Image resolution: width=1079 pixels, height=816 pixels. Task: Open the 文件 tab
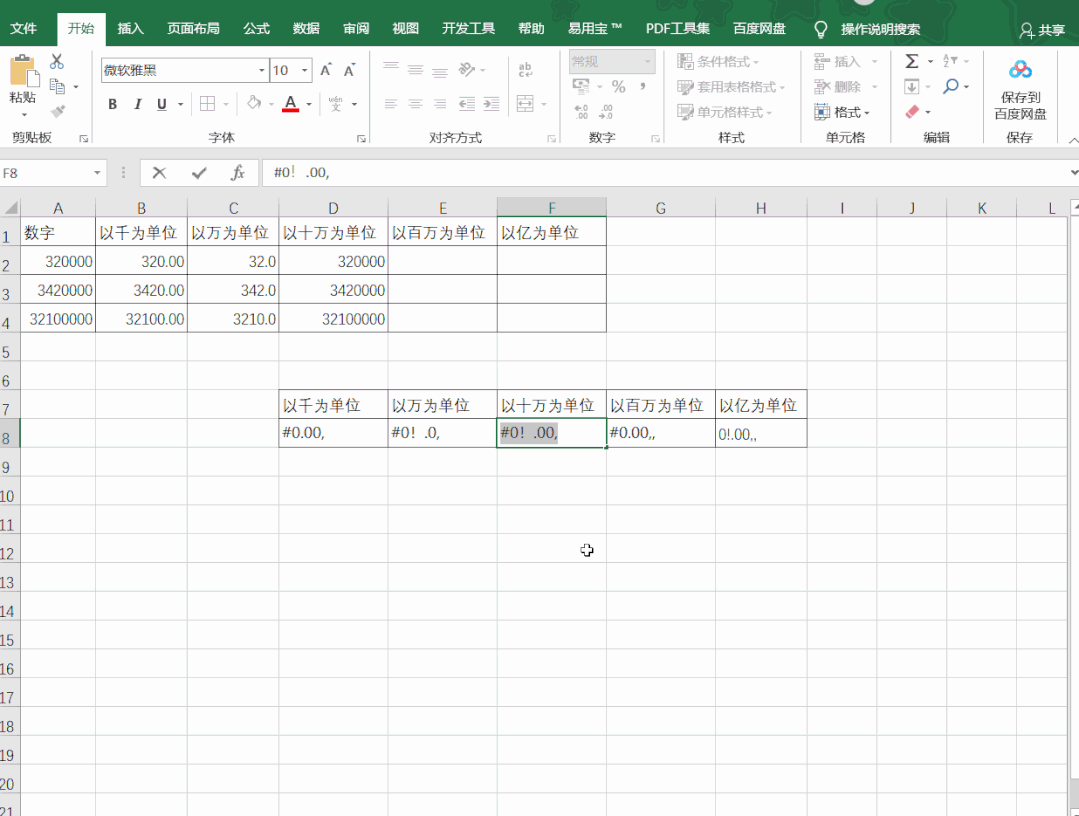coord(23,29)
